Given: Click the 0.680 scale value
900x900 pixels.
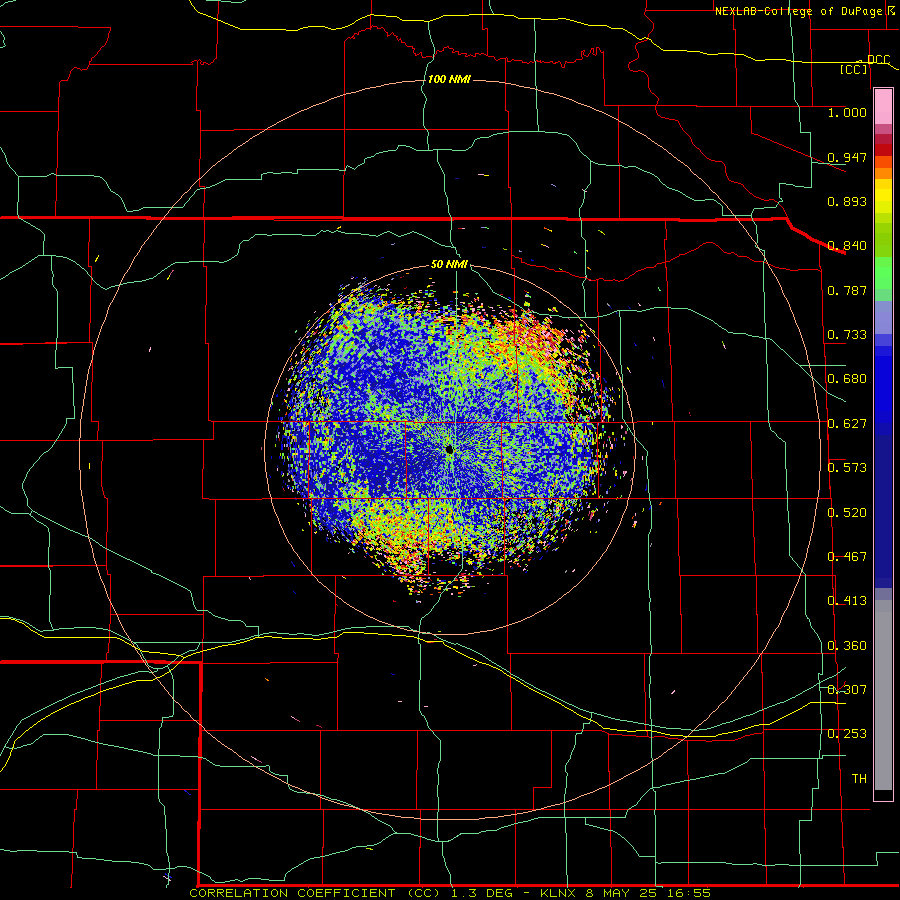Looking at the screenshot, I should 847,379.
